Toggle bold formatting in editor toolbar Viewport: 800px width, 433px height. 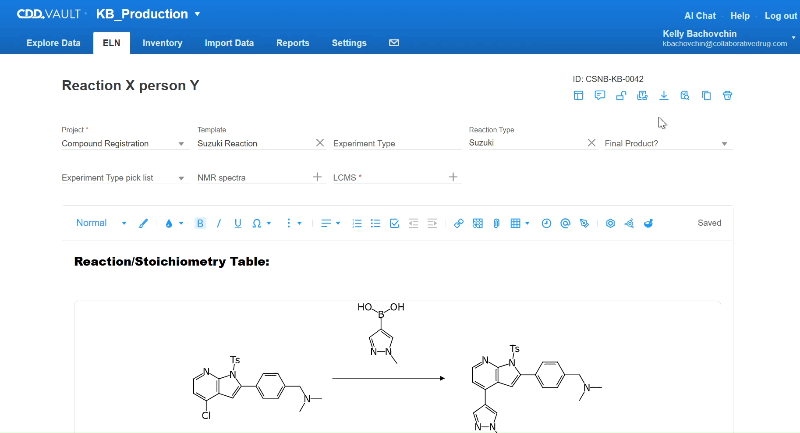[200, 223]
